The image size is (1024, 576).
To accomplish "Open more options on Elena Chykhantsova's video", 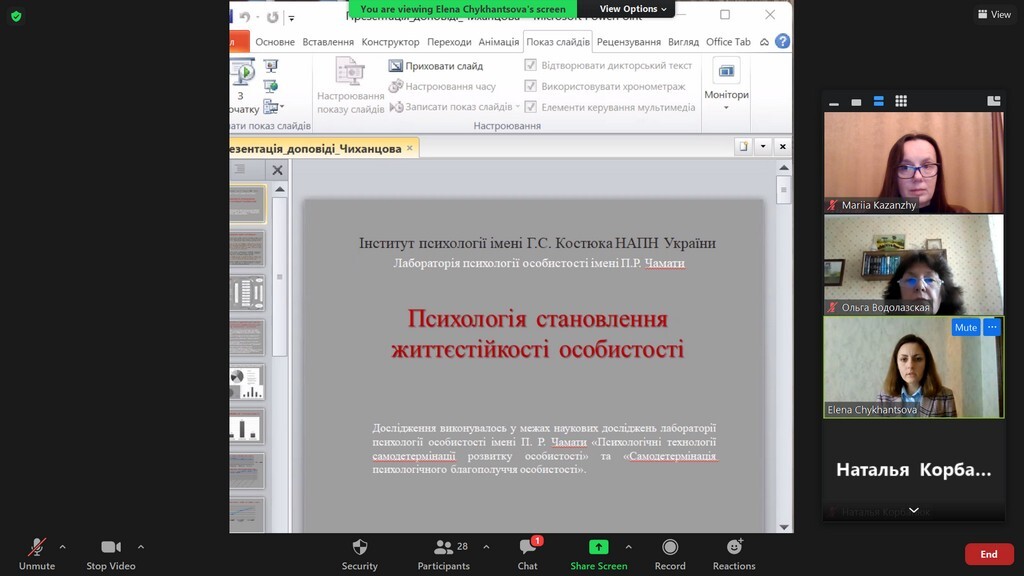I will 992,327.
